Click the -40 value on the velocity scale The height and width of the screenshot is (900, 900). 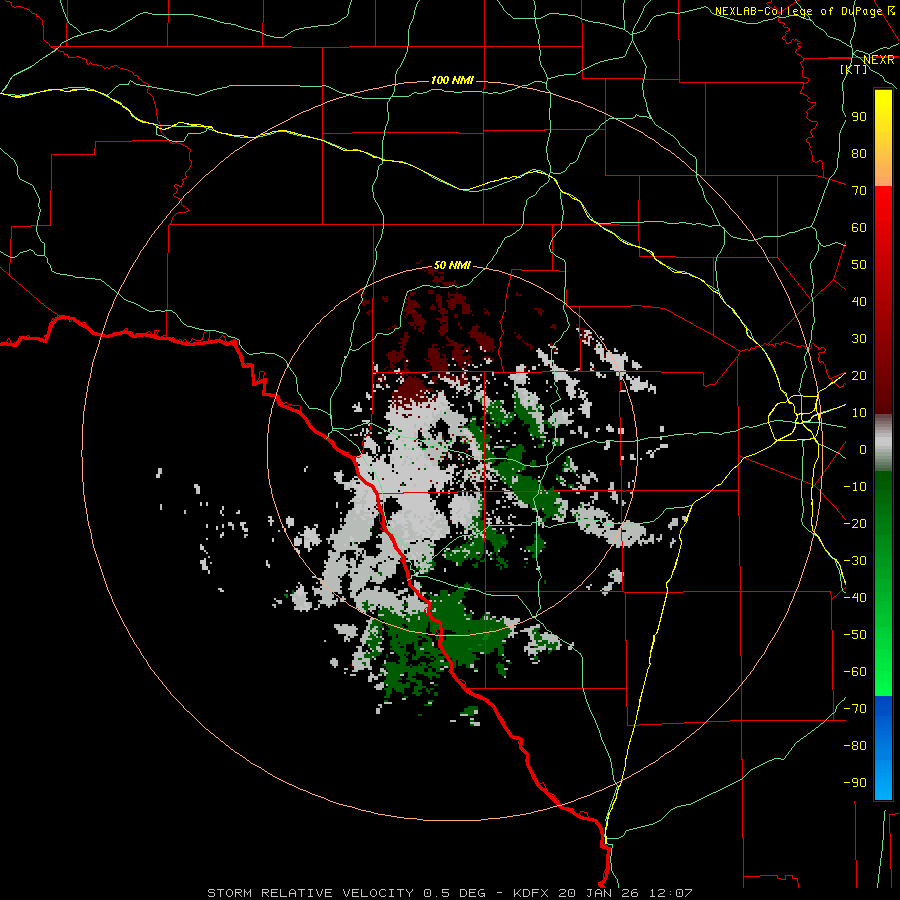coord(855,598)
